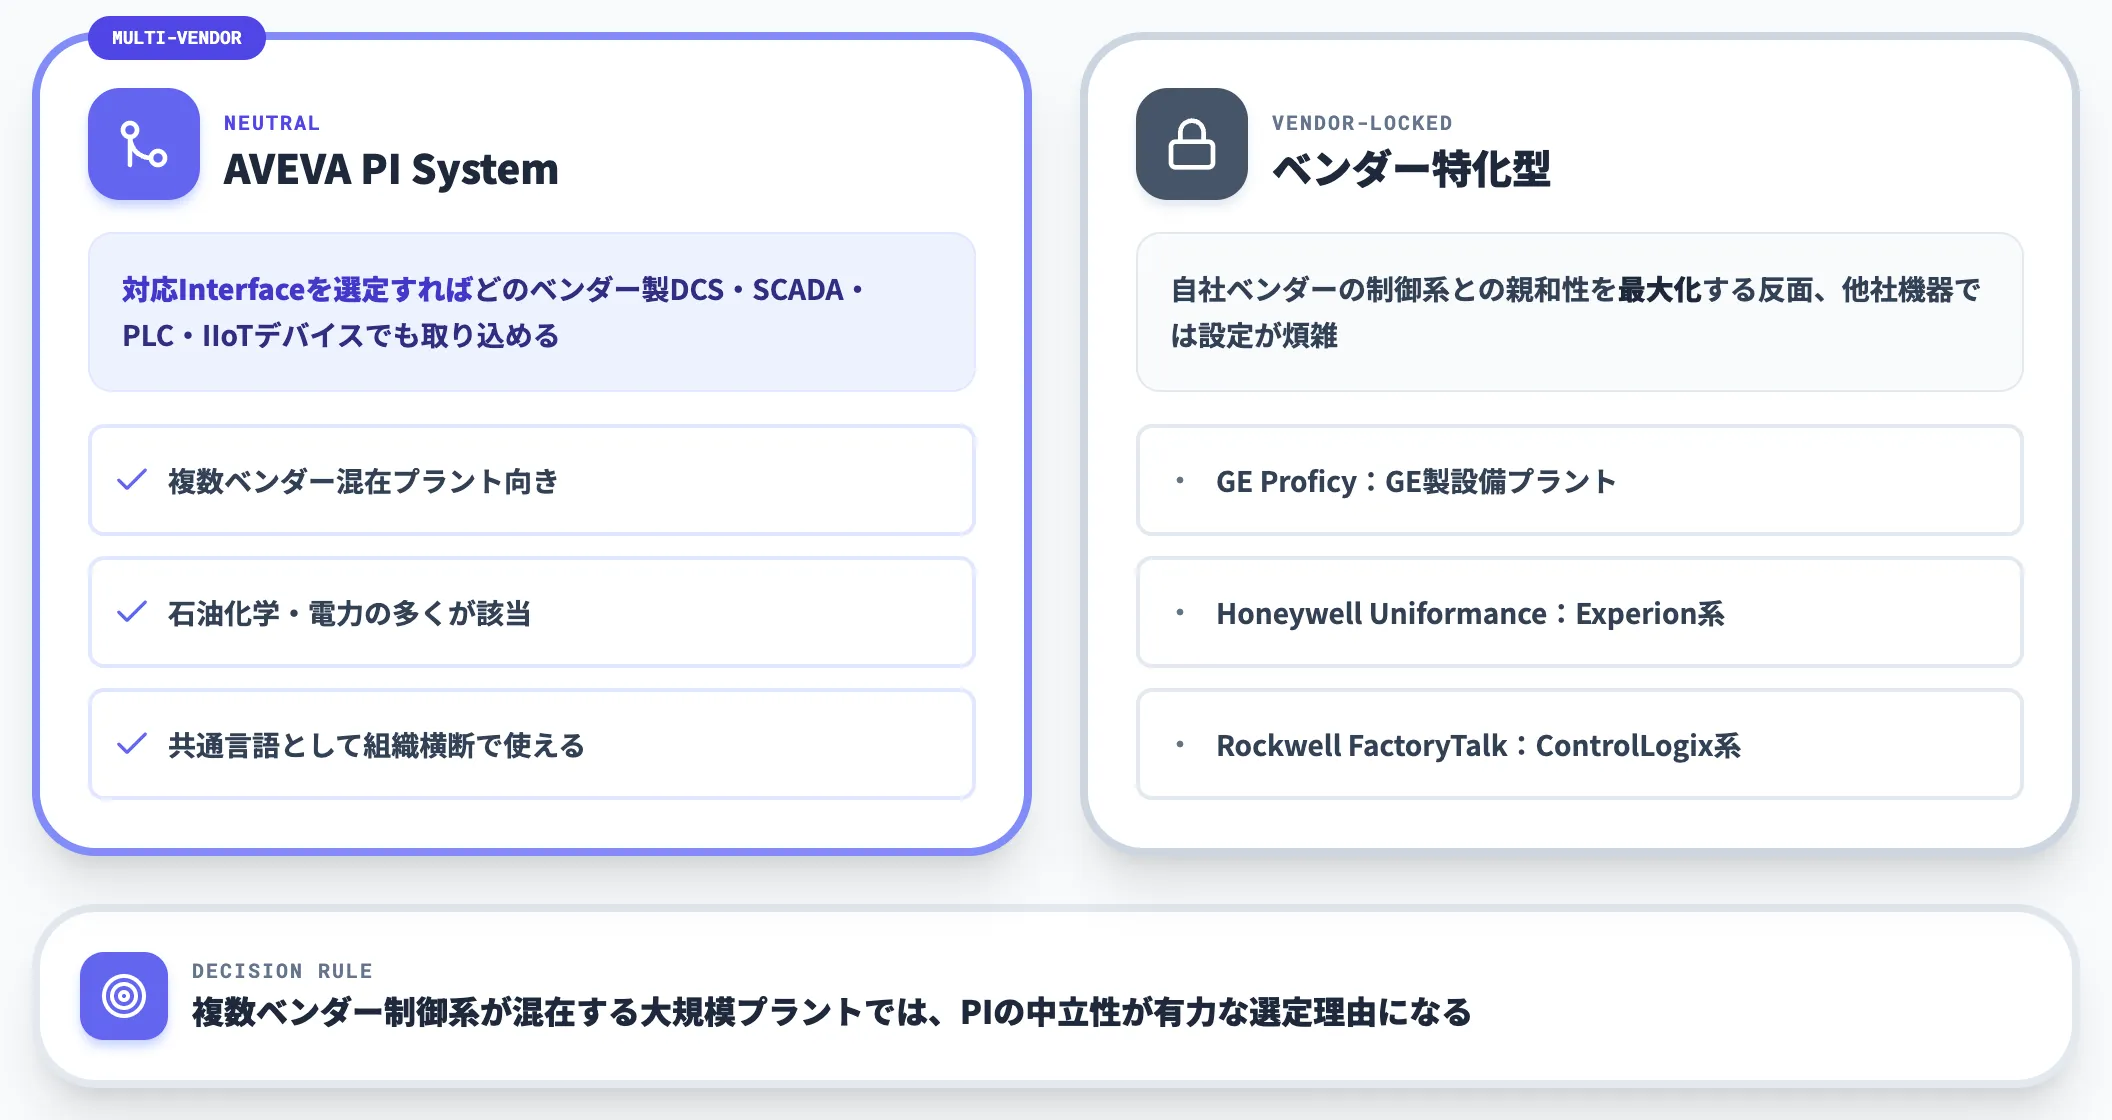
Task: Select the Rockwell FactoryTalk：ControlLogix系 item
Action: point(1580,744)
